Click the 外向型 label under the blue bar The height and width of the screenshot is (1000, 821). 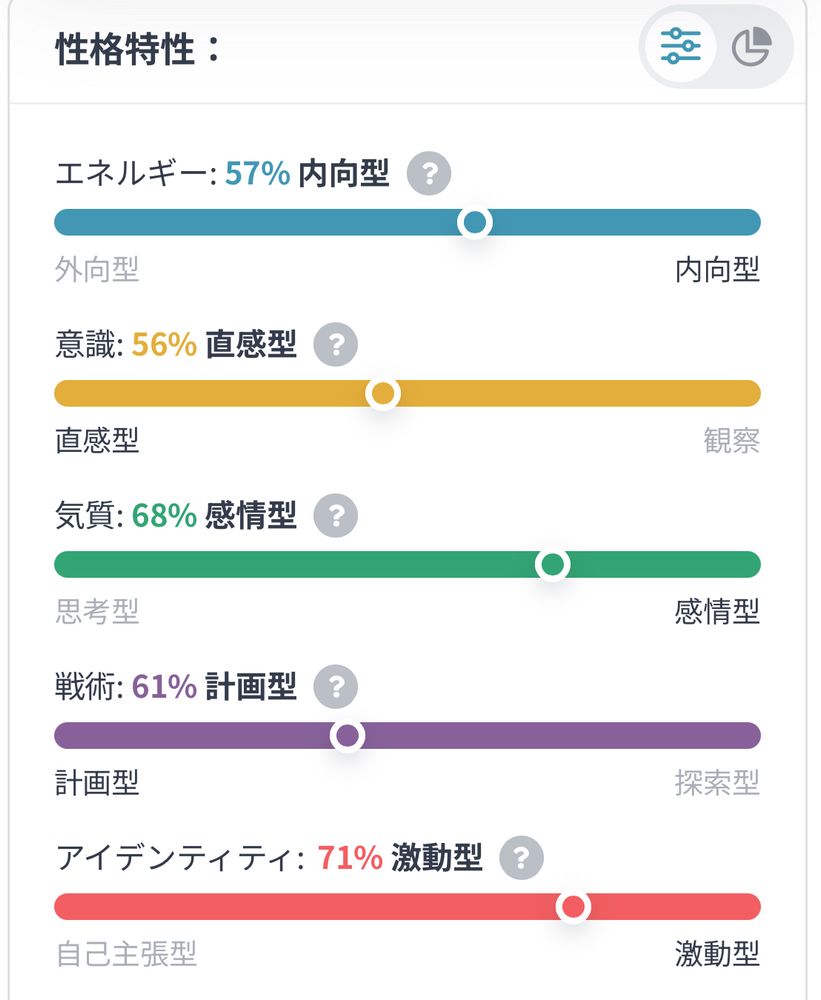click(97, 269)
